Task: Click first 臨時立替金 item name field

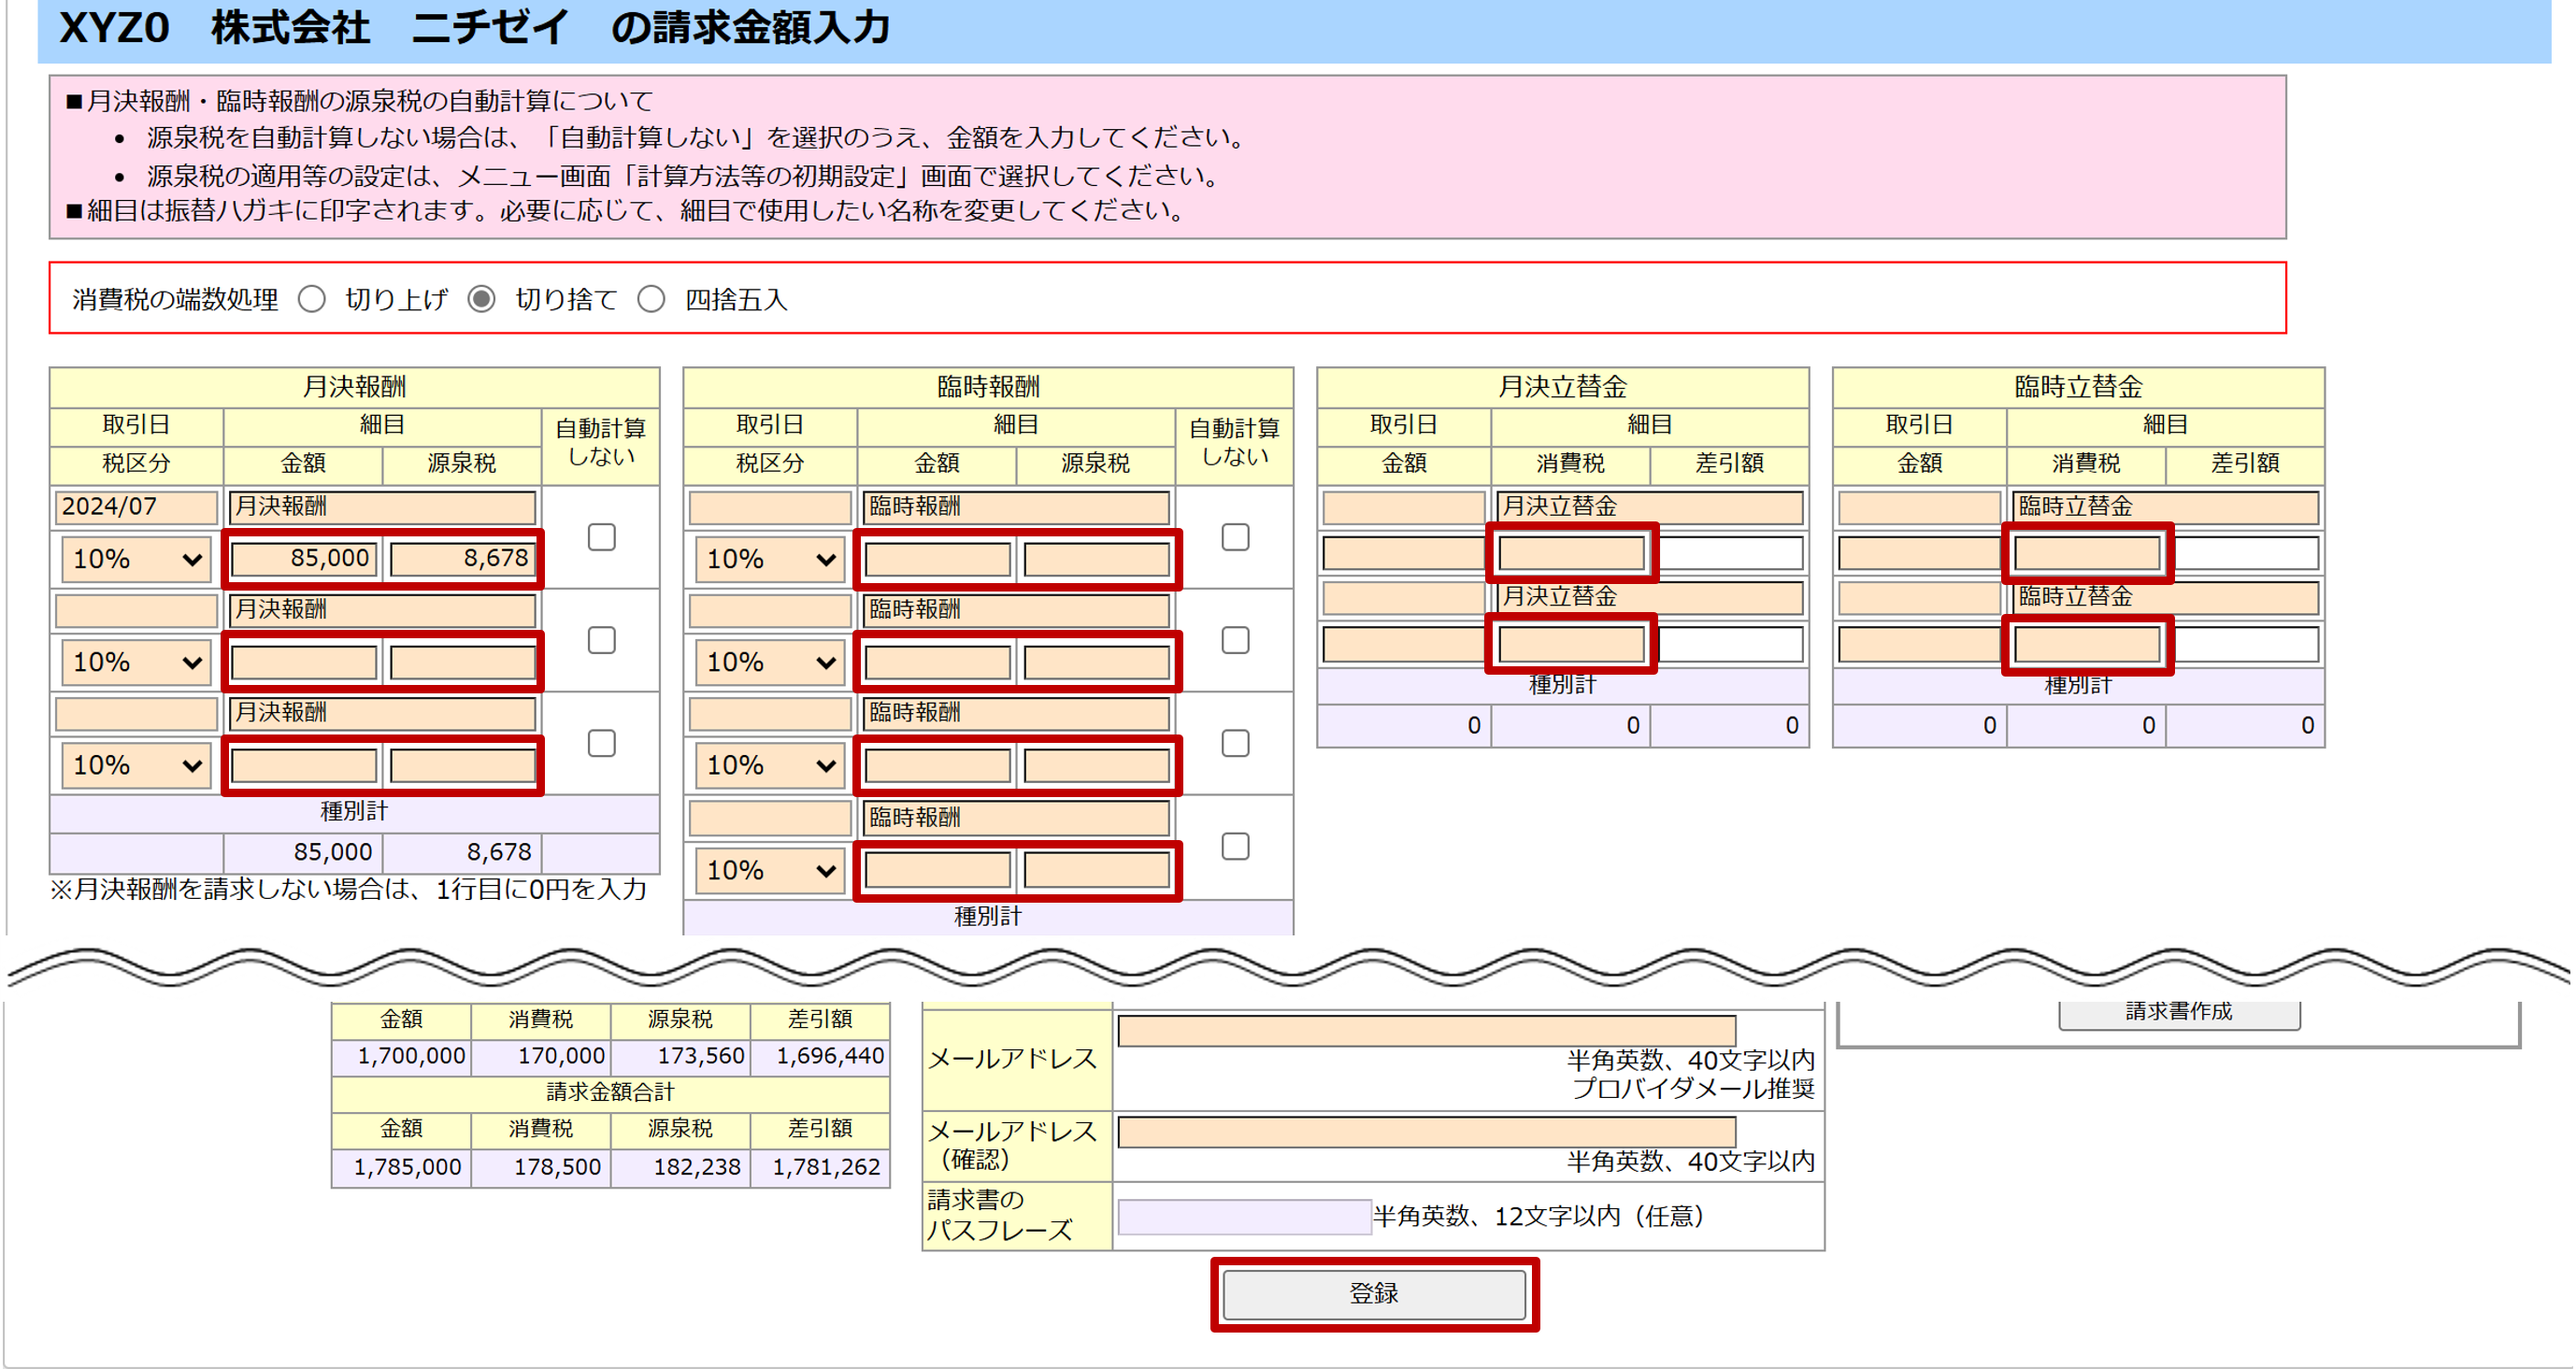Action: pos(2165,506)
